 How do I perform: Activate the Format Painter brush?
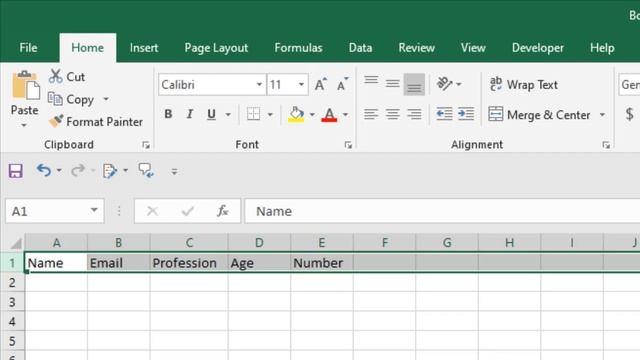tap(96, 122)
